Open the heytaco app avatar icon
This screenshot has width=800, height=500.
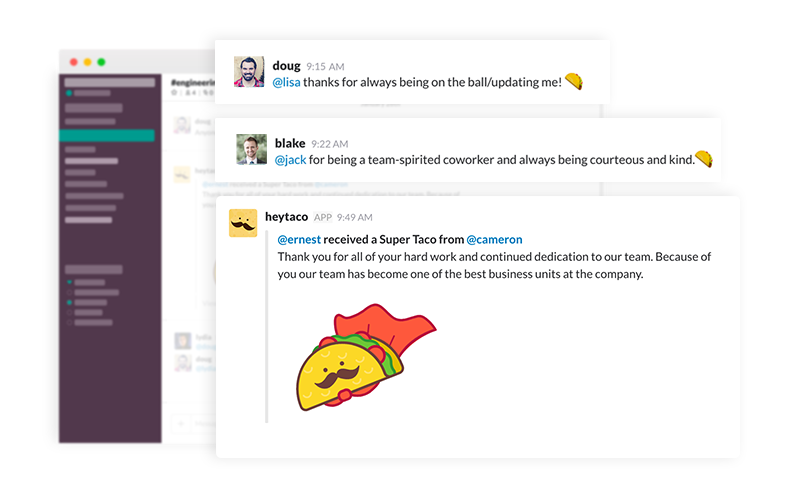click(243, 223)
